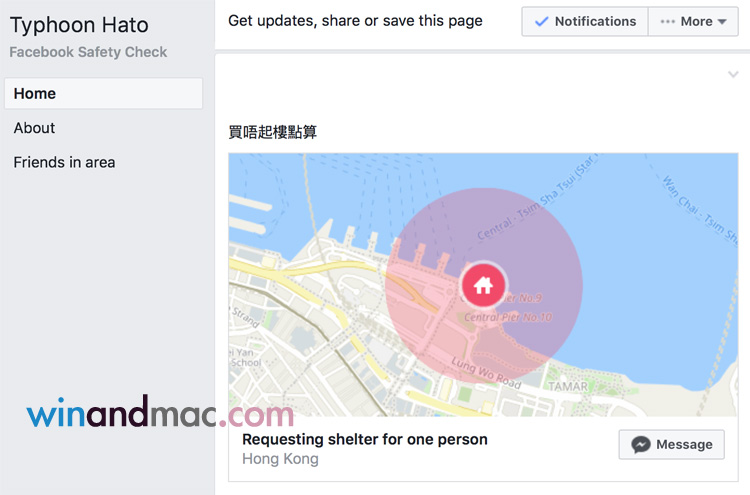
Task: Click the Central Pier No.10 map label
Action: pyautogui.click(x=510, y=318)
